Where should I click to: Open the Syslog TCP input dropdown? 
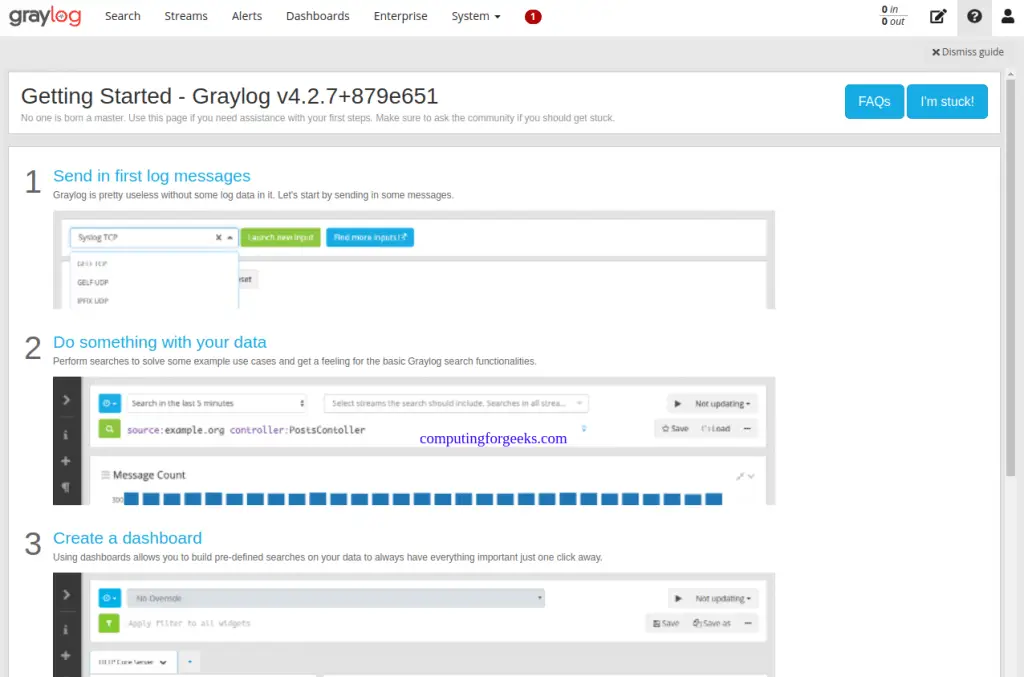[154, 238]
